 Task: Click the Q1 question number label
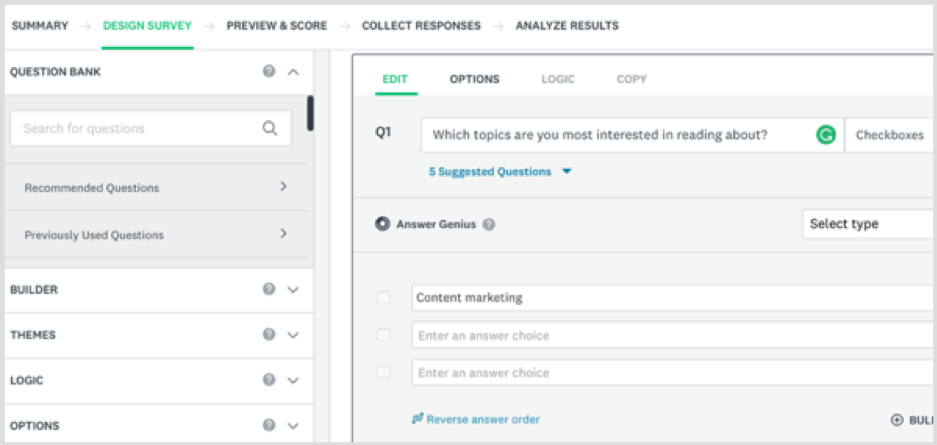(383, 133)
